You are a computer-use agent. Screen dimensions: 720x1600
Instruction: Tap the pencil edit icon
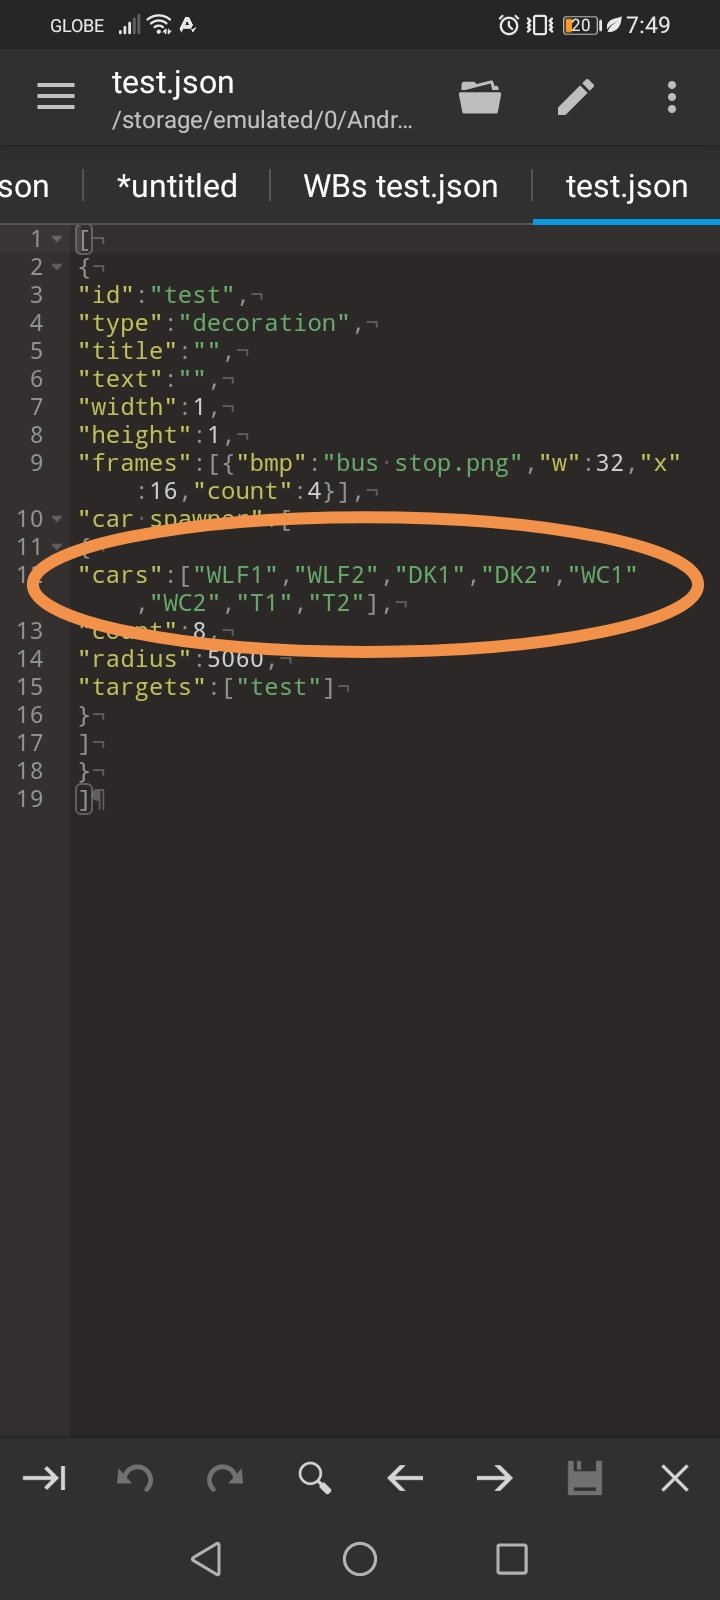576,97
